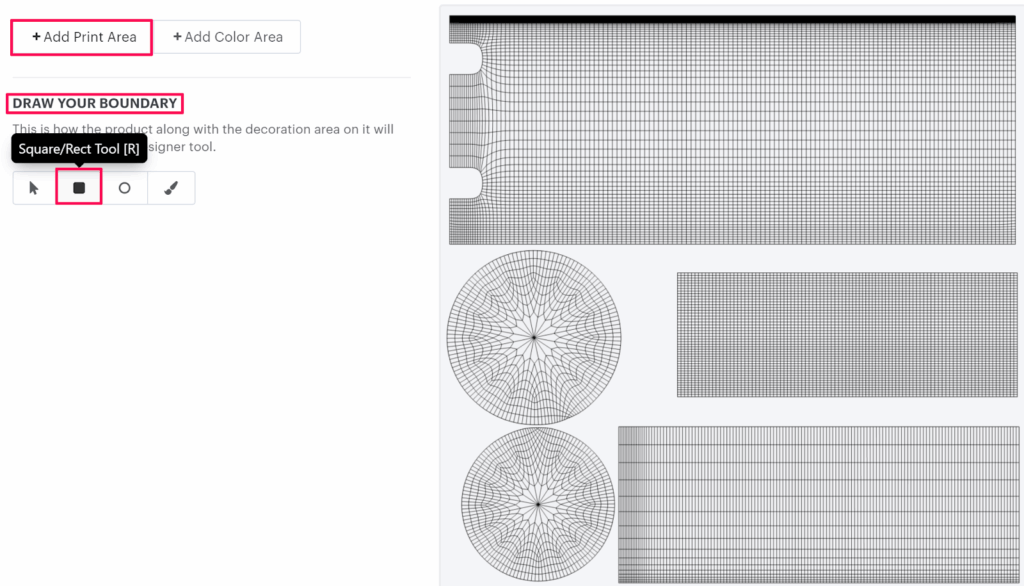
Task: Click the DRAW YOUR BOUNDARY heading
Action: point(95,103)
